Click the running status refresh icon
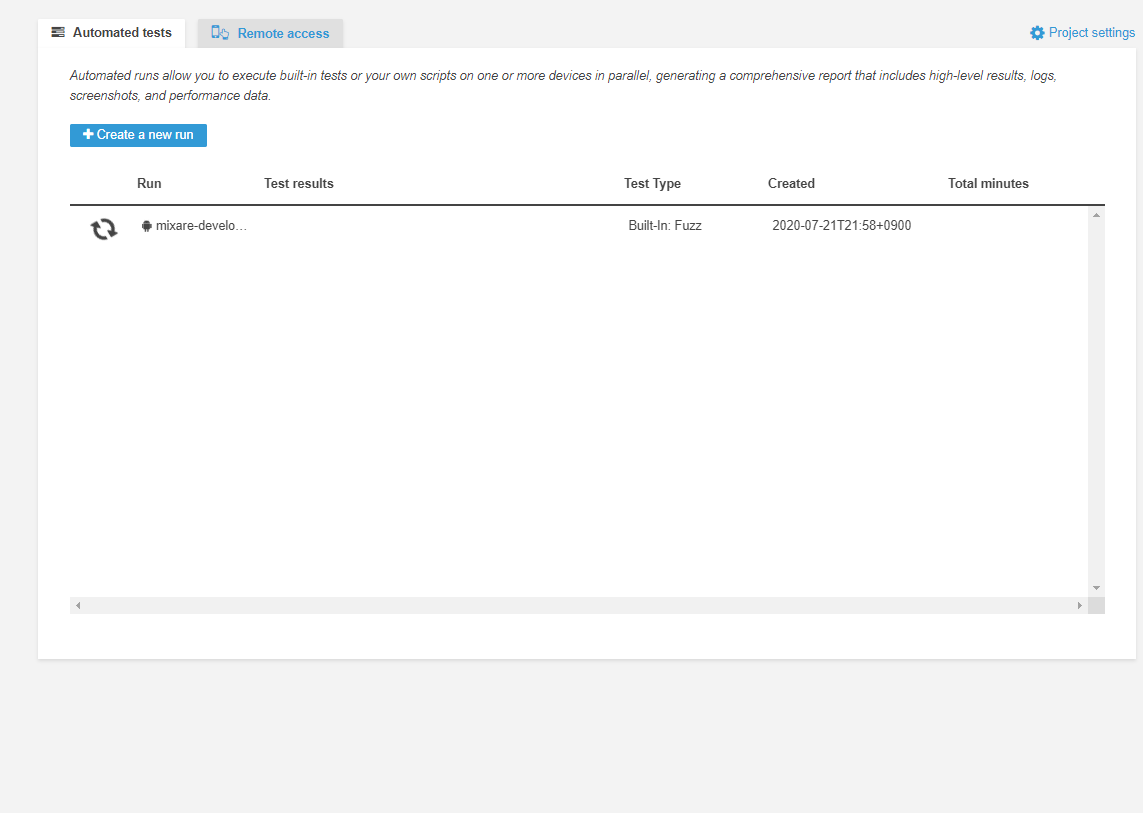1143x813 pixels. point(104,229)
